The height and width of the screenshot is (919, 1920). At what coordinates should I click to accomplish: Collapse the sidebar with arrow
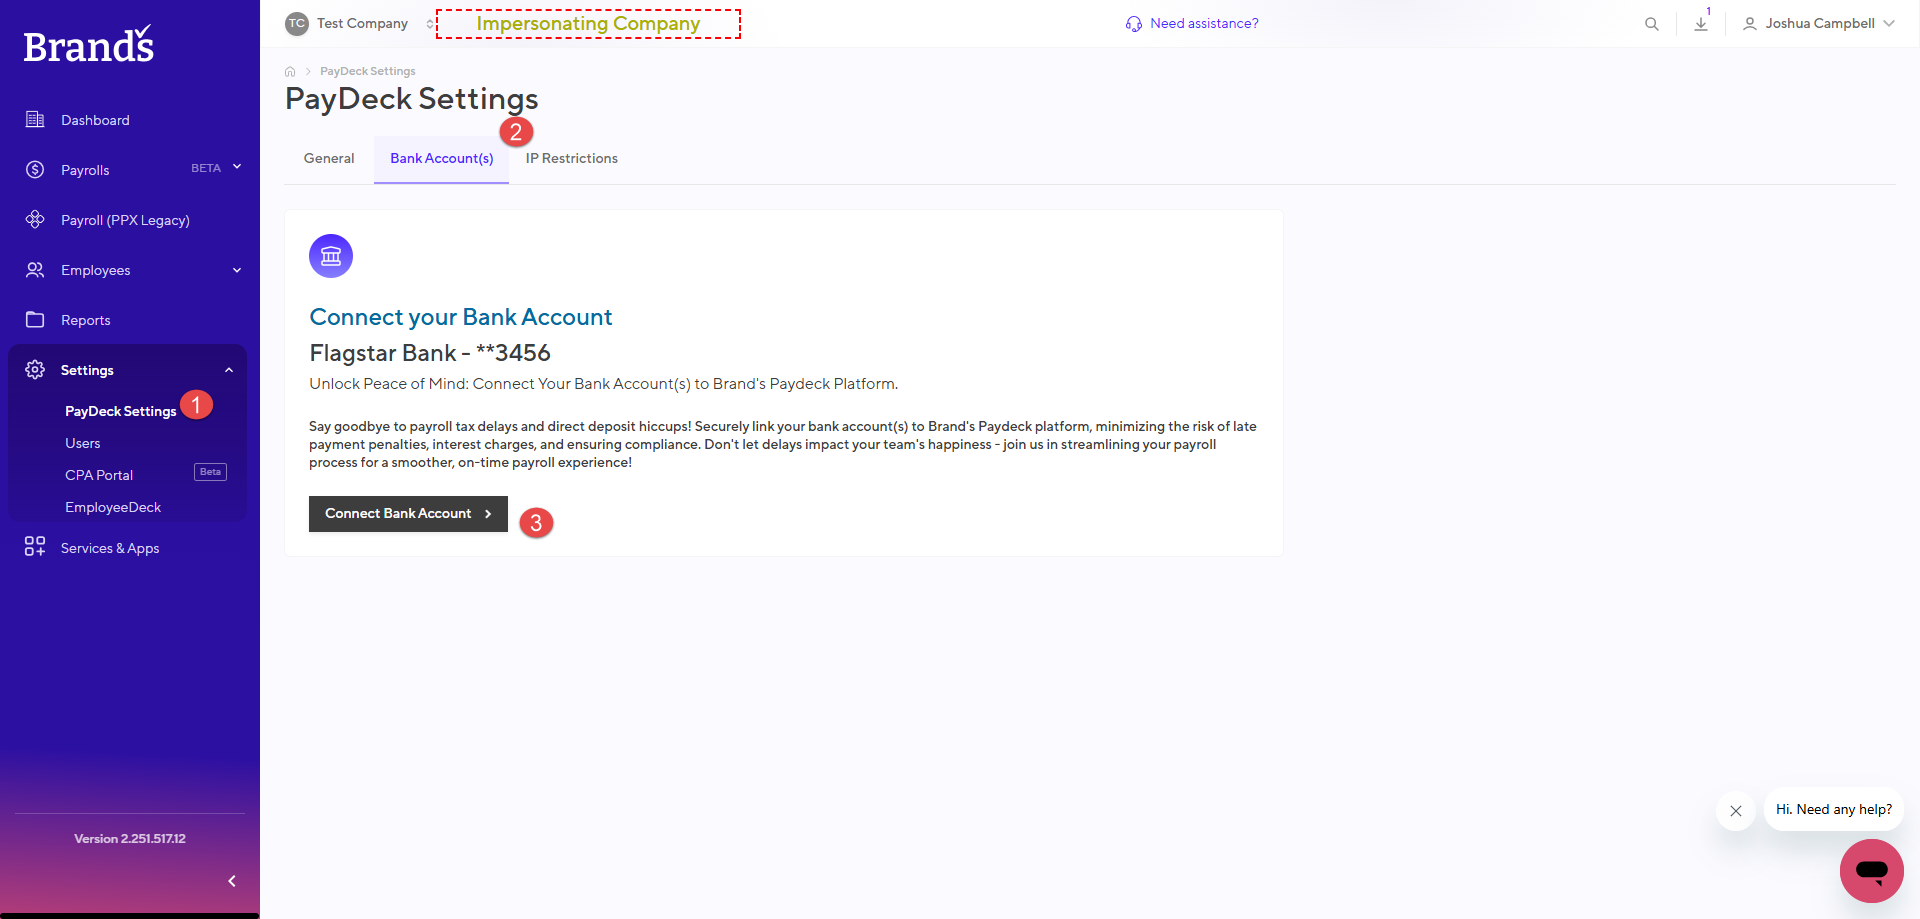click(x=232, y=881)
